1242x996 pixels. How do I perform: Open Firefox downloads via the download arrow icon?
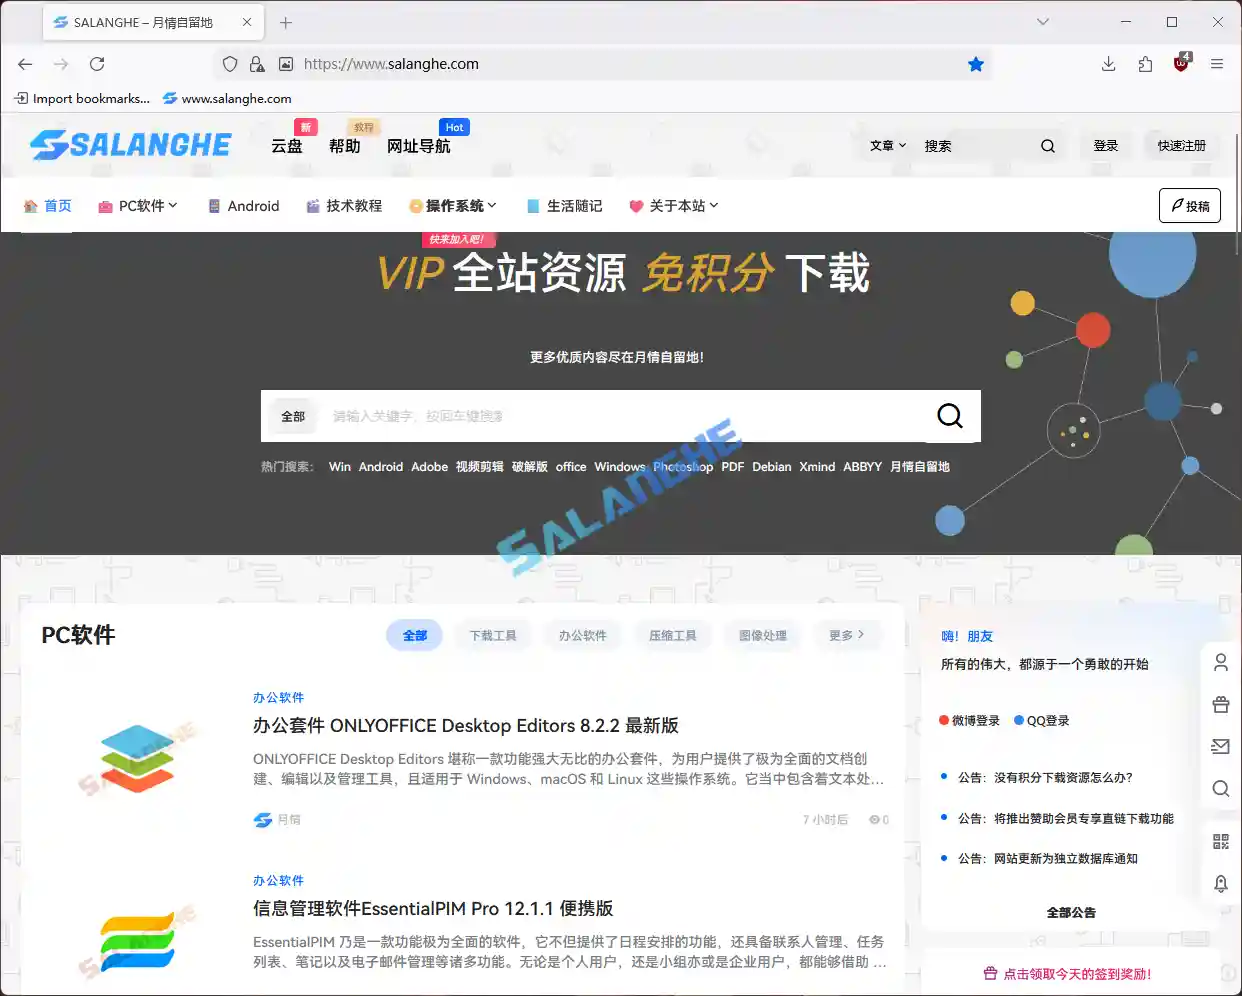click(x=1108, y=63)
